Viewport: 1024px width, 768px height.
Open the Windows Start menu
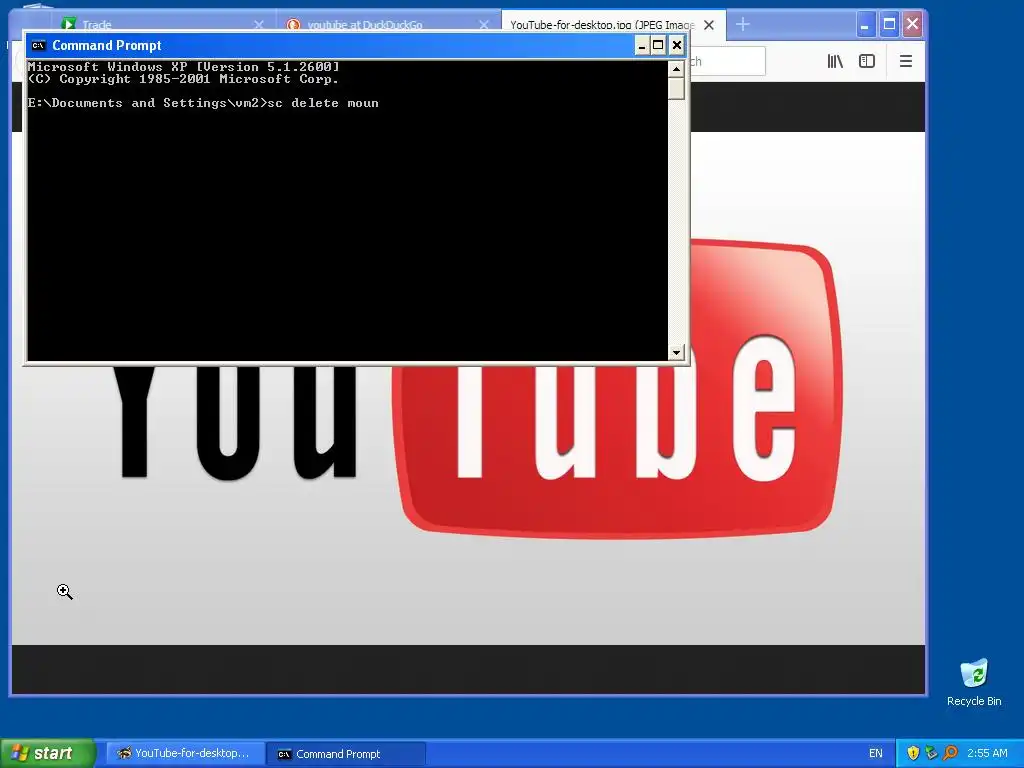pos(48,754)
